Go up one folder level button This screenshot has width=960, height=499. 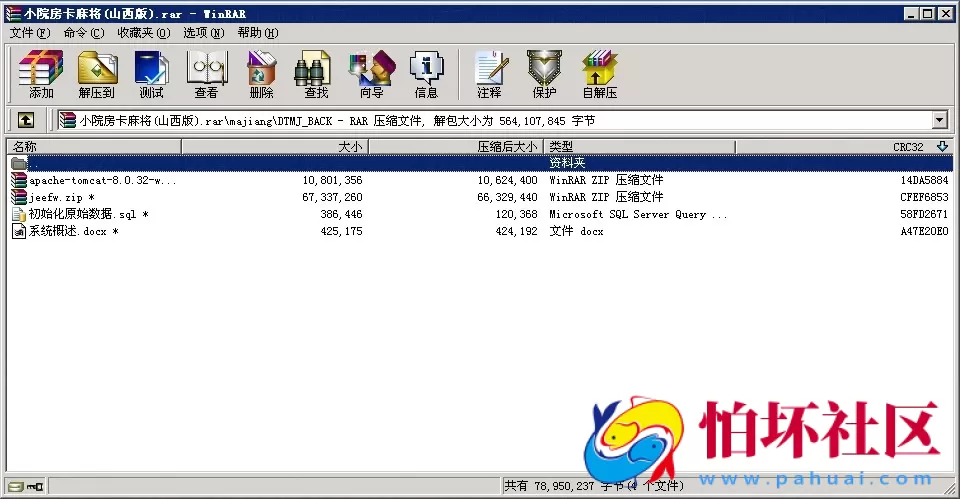point(25,120)
